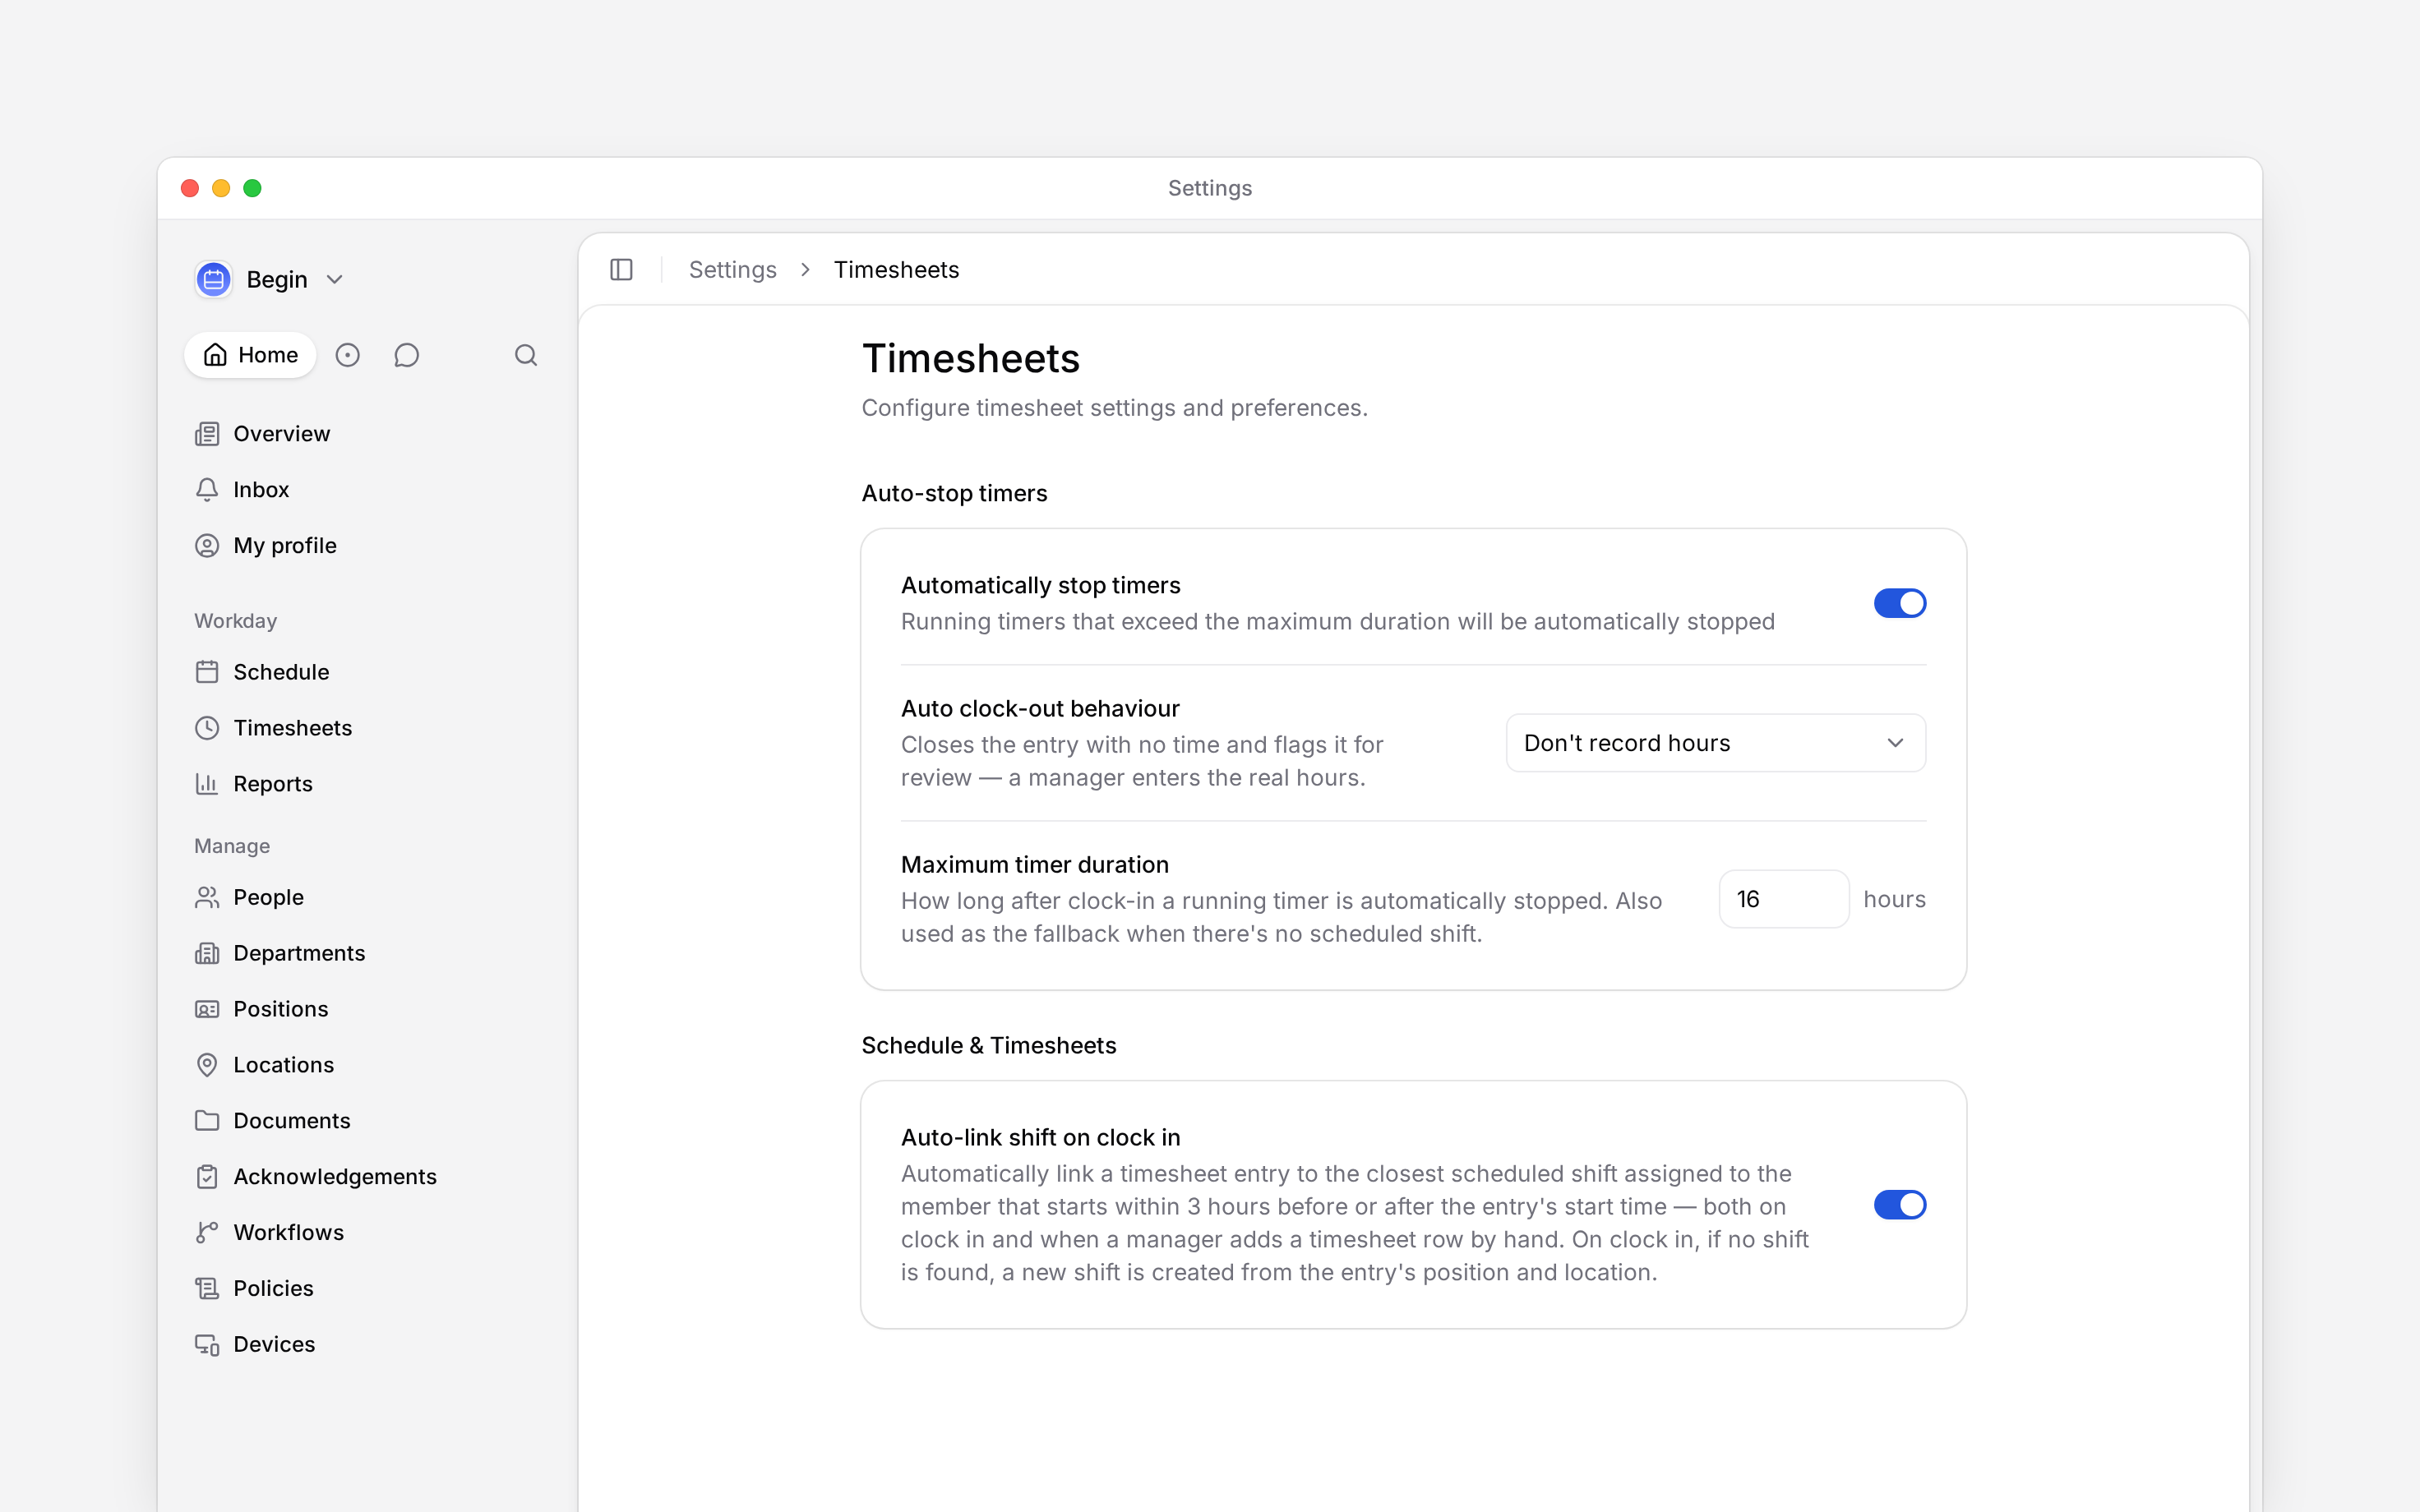Open Workflows in the sidebar
Screen dimensions: 2420x1512
click(x=288, y=1233)
